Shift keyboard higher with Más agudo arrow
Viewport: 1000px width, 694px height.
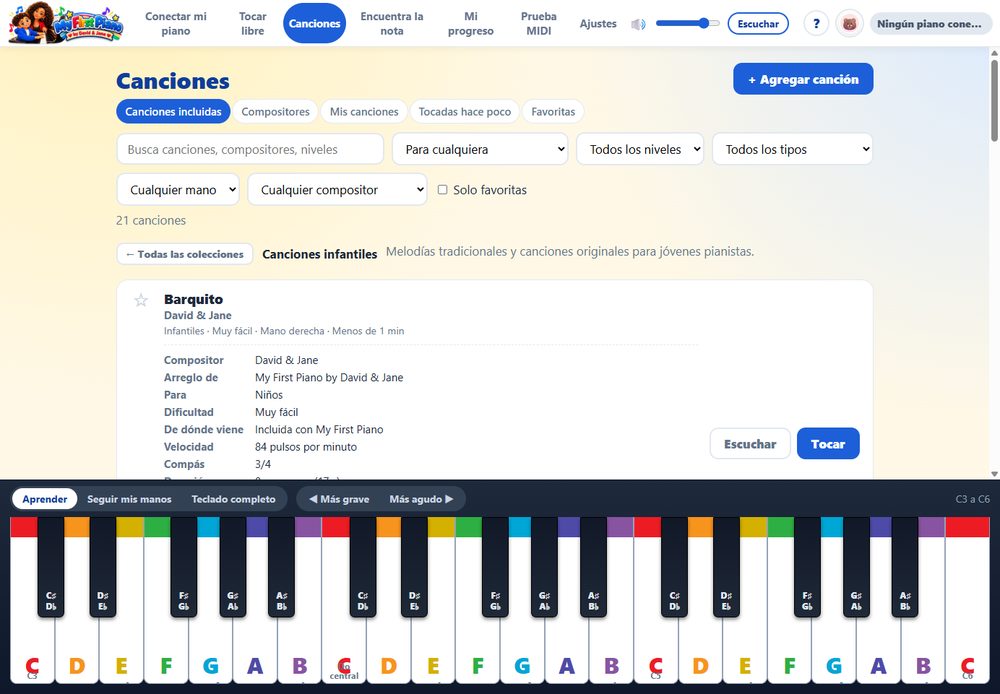coord(421,499)
